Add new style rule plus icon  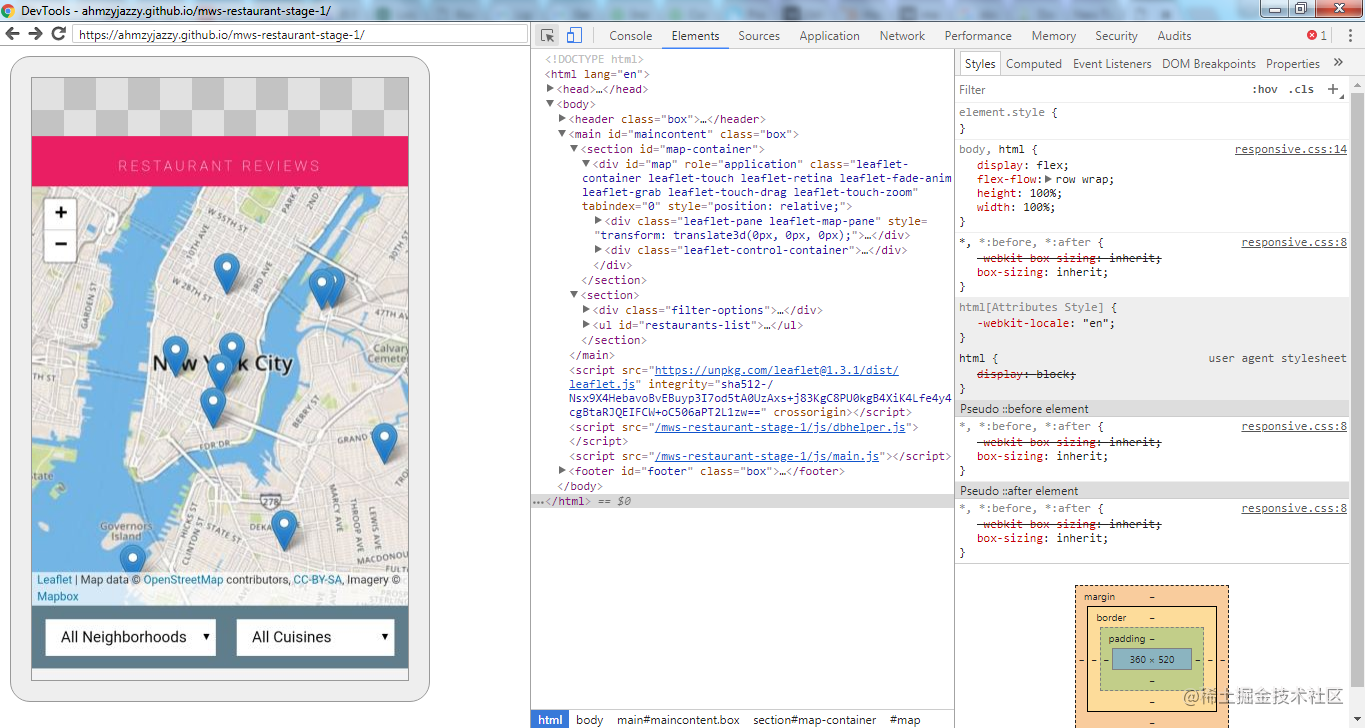click(1333, 89)
